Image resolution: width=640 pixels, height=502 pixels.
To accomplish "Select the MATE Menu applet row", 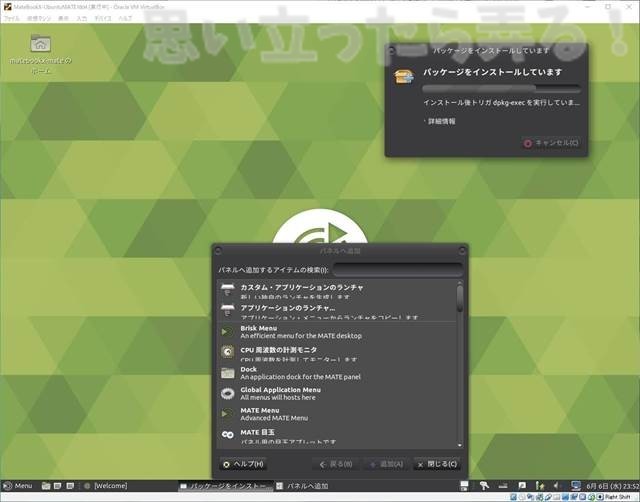I will pyautogui.click(x=338, y=414).
